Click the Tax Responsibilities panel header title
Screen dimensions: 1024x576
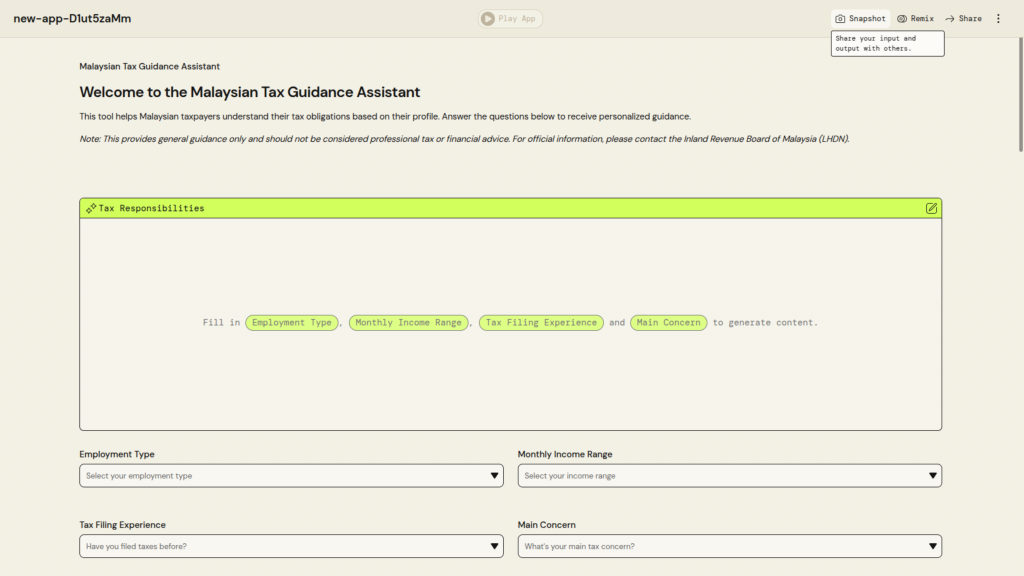(151, 208)
